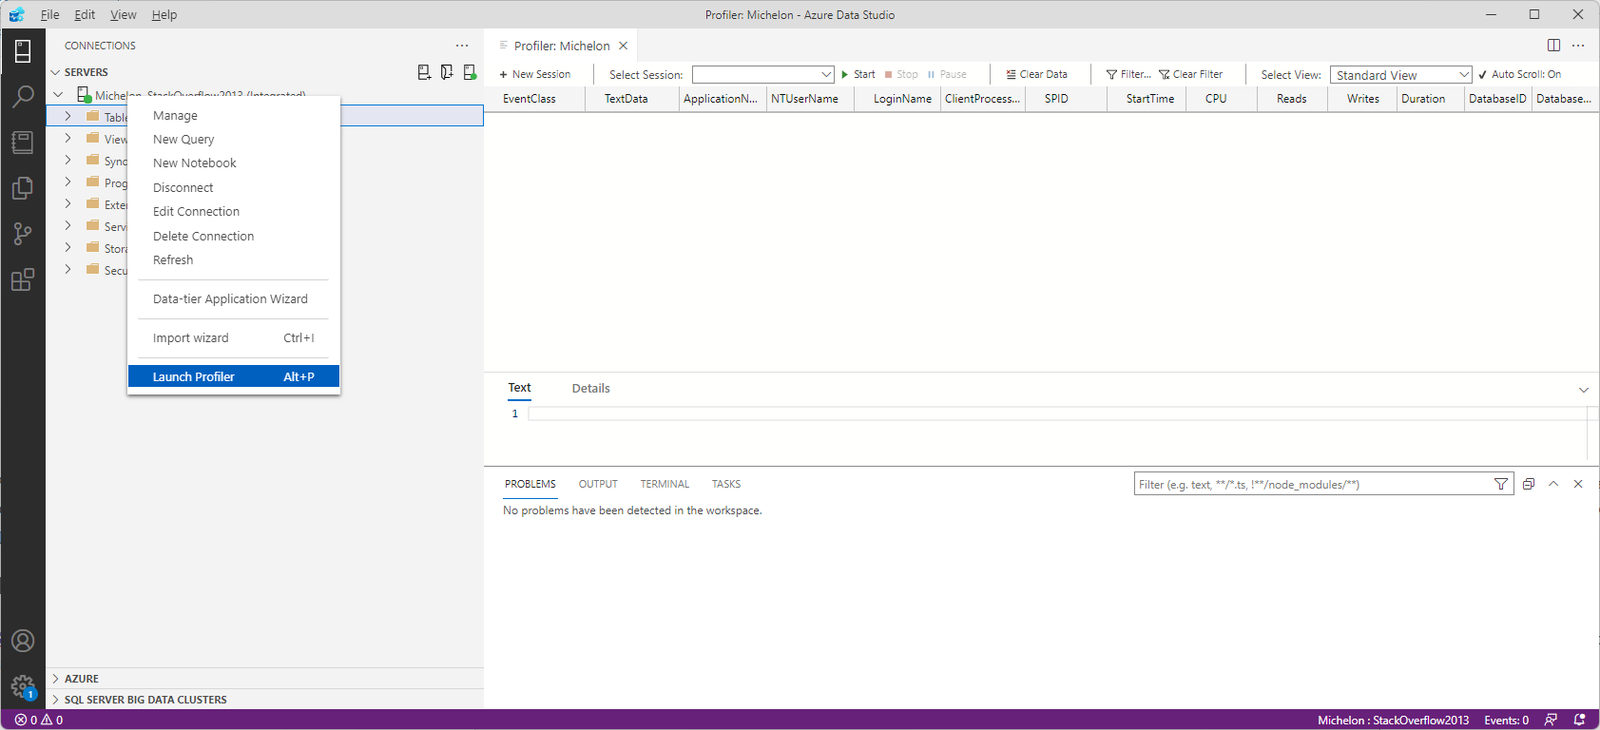Choose Import wizard from context menu
Image resolution: width=1600 pixels, height=730 pixels.
(x=233, y=337)
